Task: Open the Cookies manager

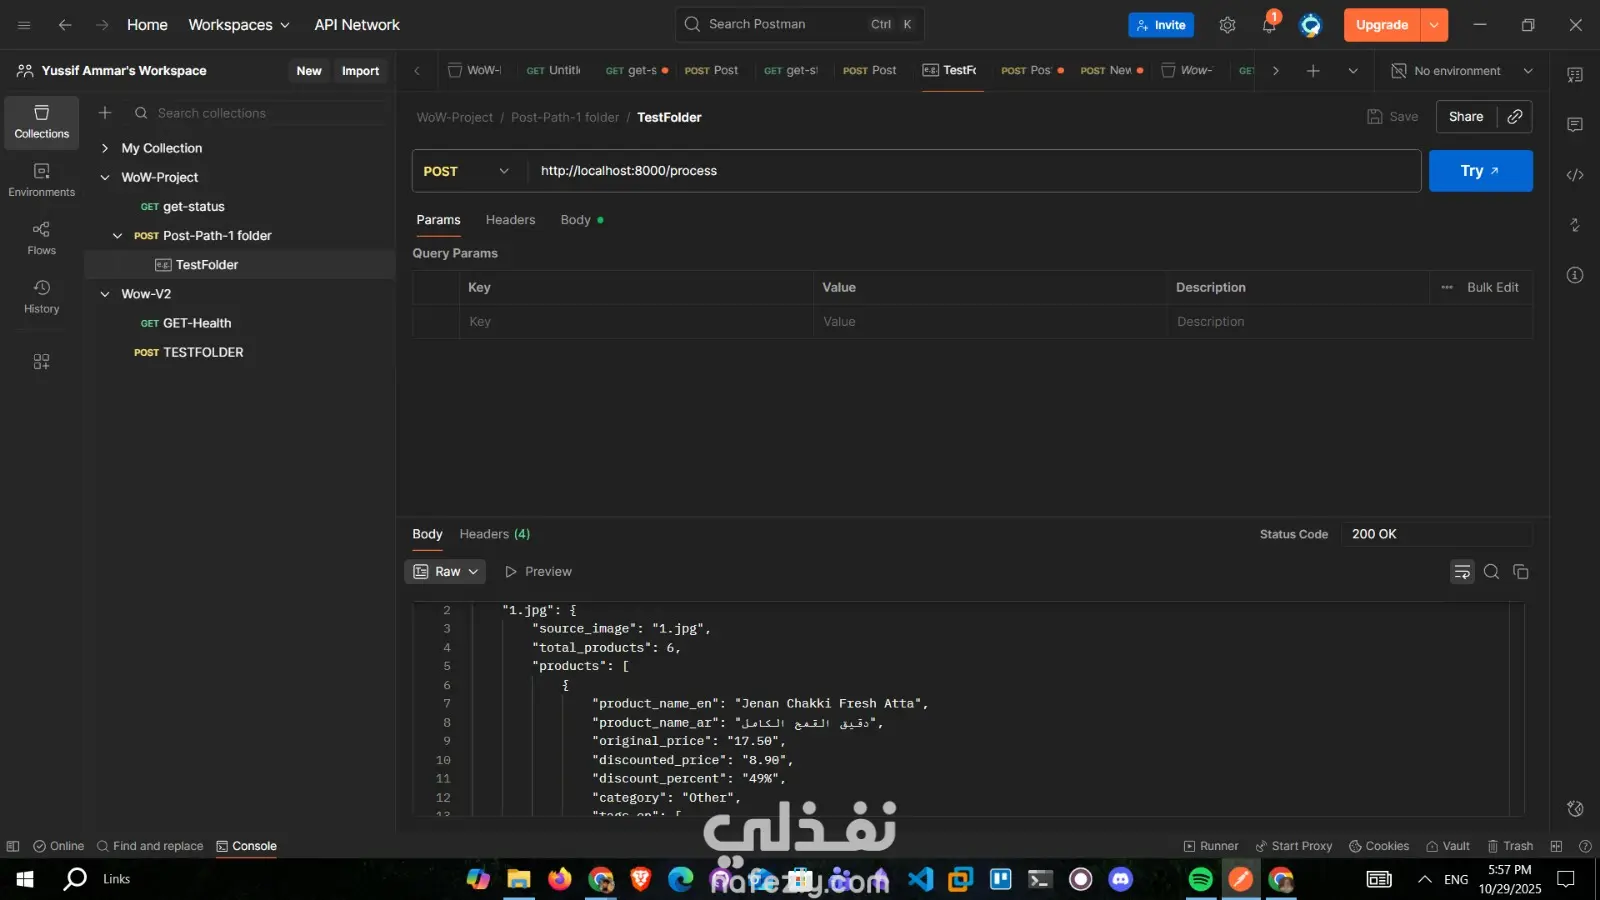Action: pyautogui.click(x=1379, y=846)
